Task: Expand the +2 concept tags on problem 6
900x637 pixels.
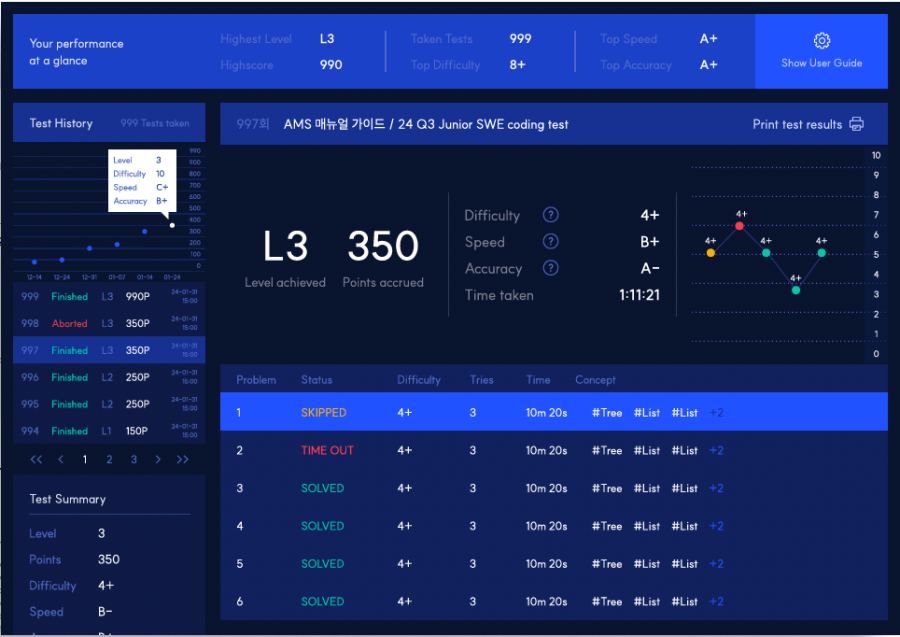Action: [716, 601]
